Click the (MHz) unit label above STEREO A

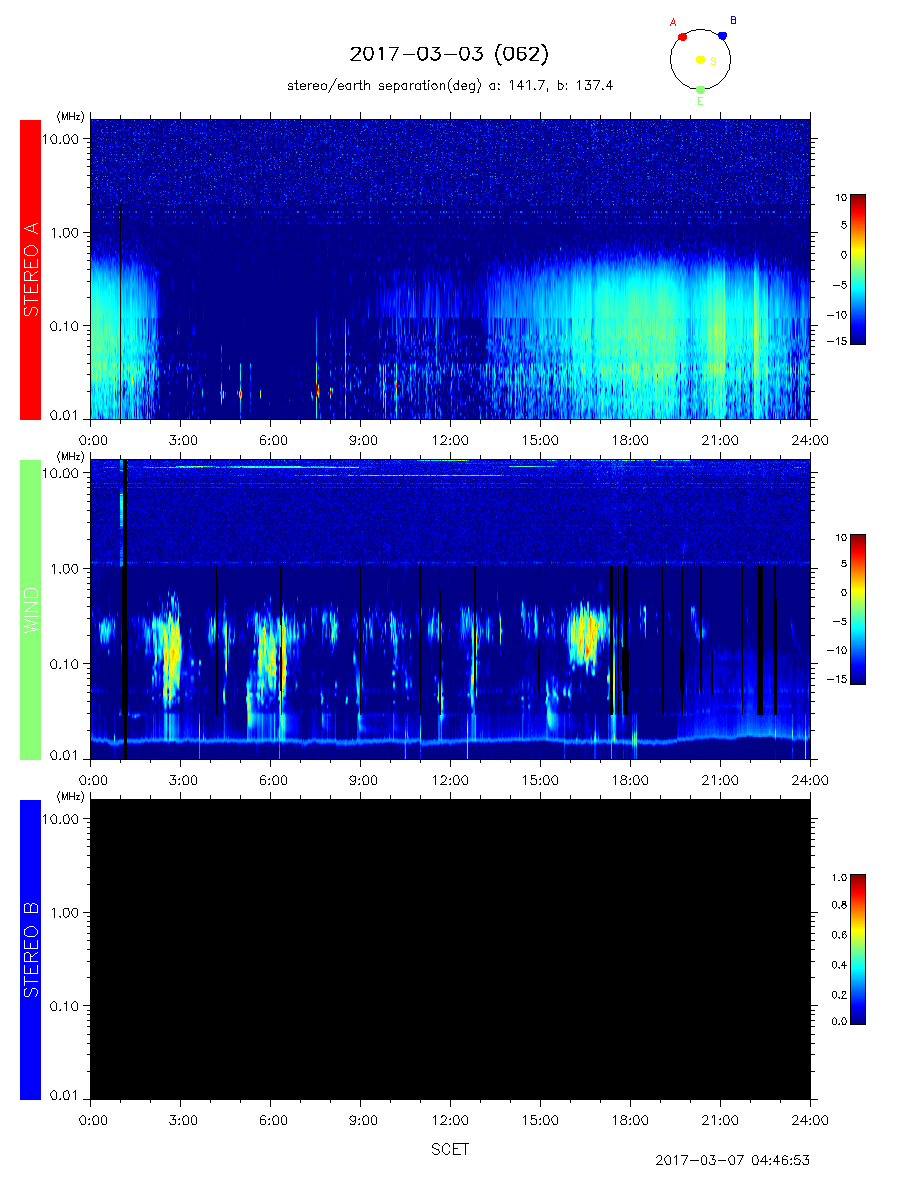tap(70, 117)
